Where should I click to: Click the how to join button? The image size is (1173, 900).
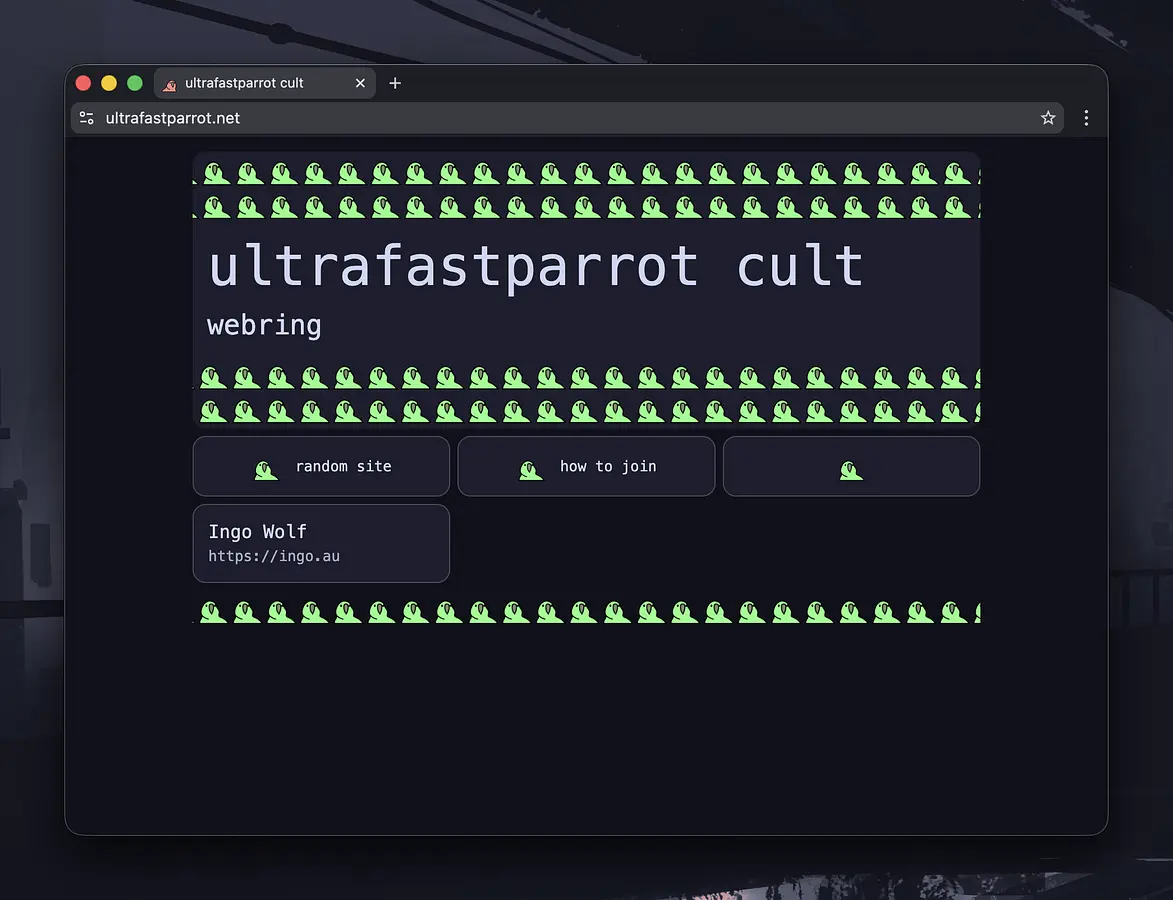point(586,466)
